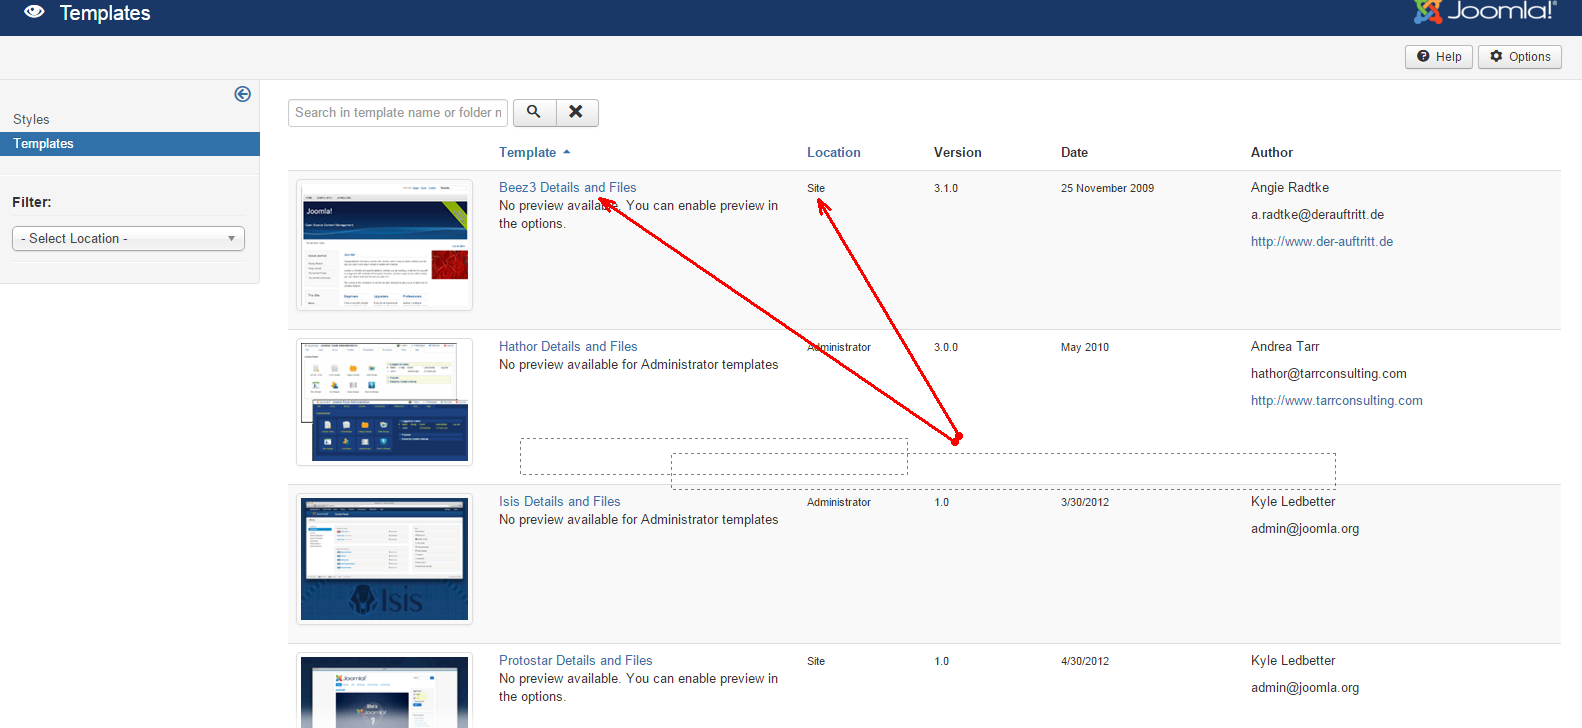Open Help
This screenshot has height=728, width=1582.
1439,57
